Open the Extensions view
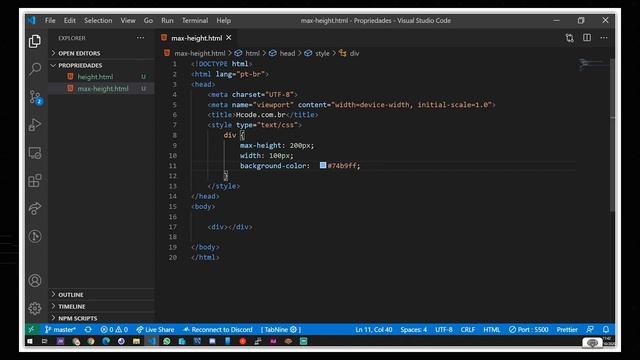640x360 pixels. 35,180
